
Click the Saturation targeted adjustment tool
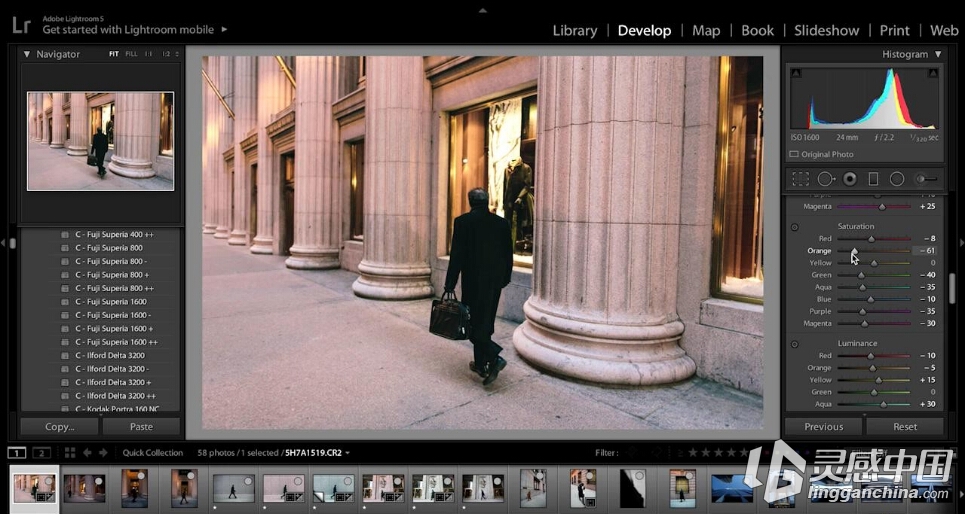click(x=795, y=227)
